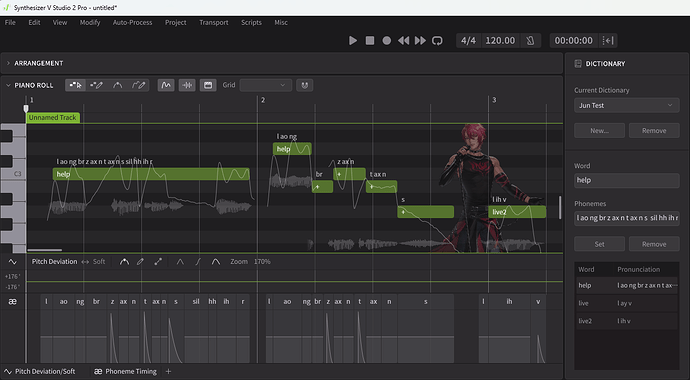This screenshot has width=690, height=380.
Task: Choose the rounded bell curve shape
Action: (x=216, y=262)
